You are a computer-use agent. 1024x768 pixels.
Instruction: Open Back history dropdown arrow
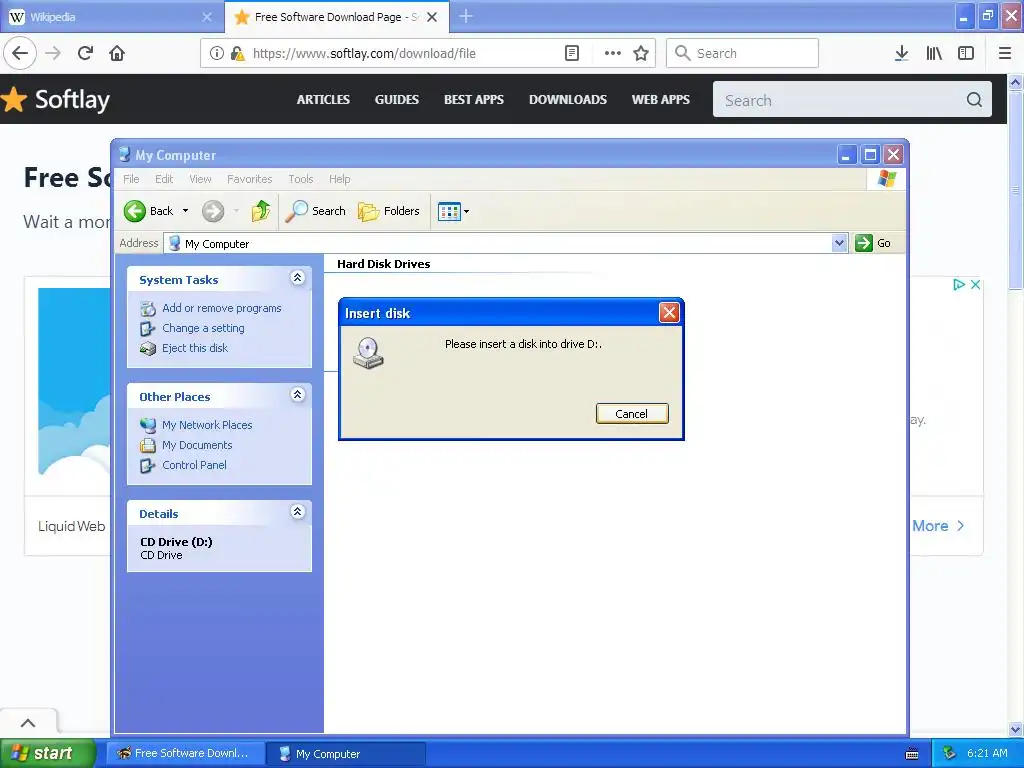[185, 211]
